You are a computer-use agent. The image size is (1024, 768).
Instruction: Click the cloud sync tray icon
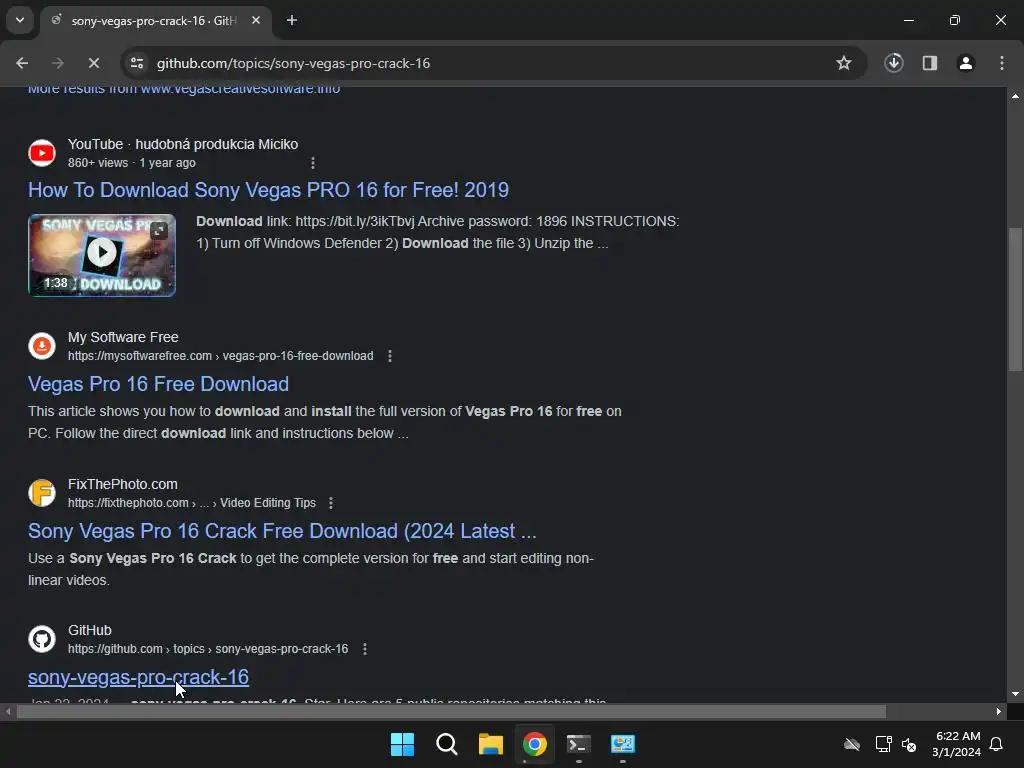tap(852, 744)
